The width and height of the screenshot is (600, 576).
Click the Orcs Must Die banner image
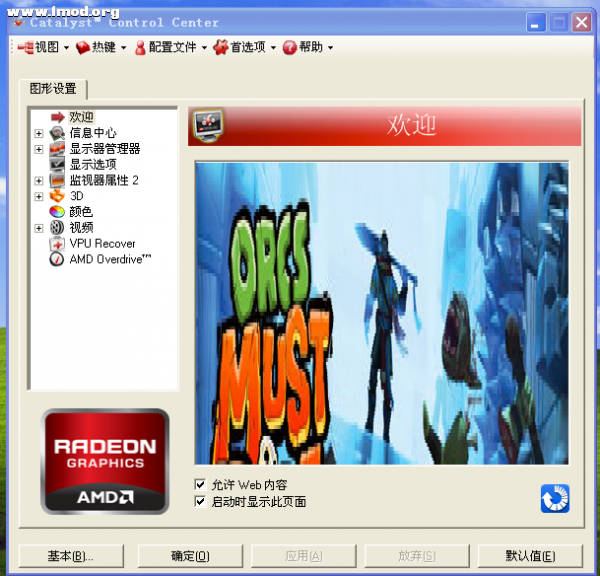coord(382,313)
